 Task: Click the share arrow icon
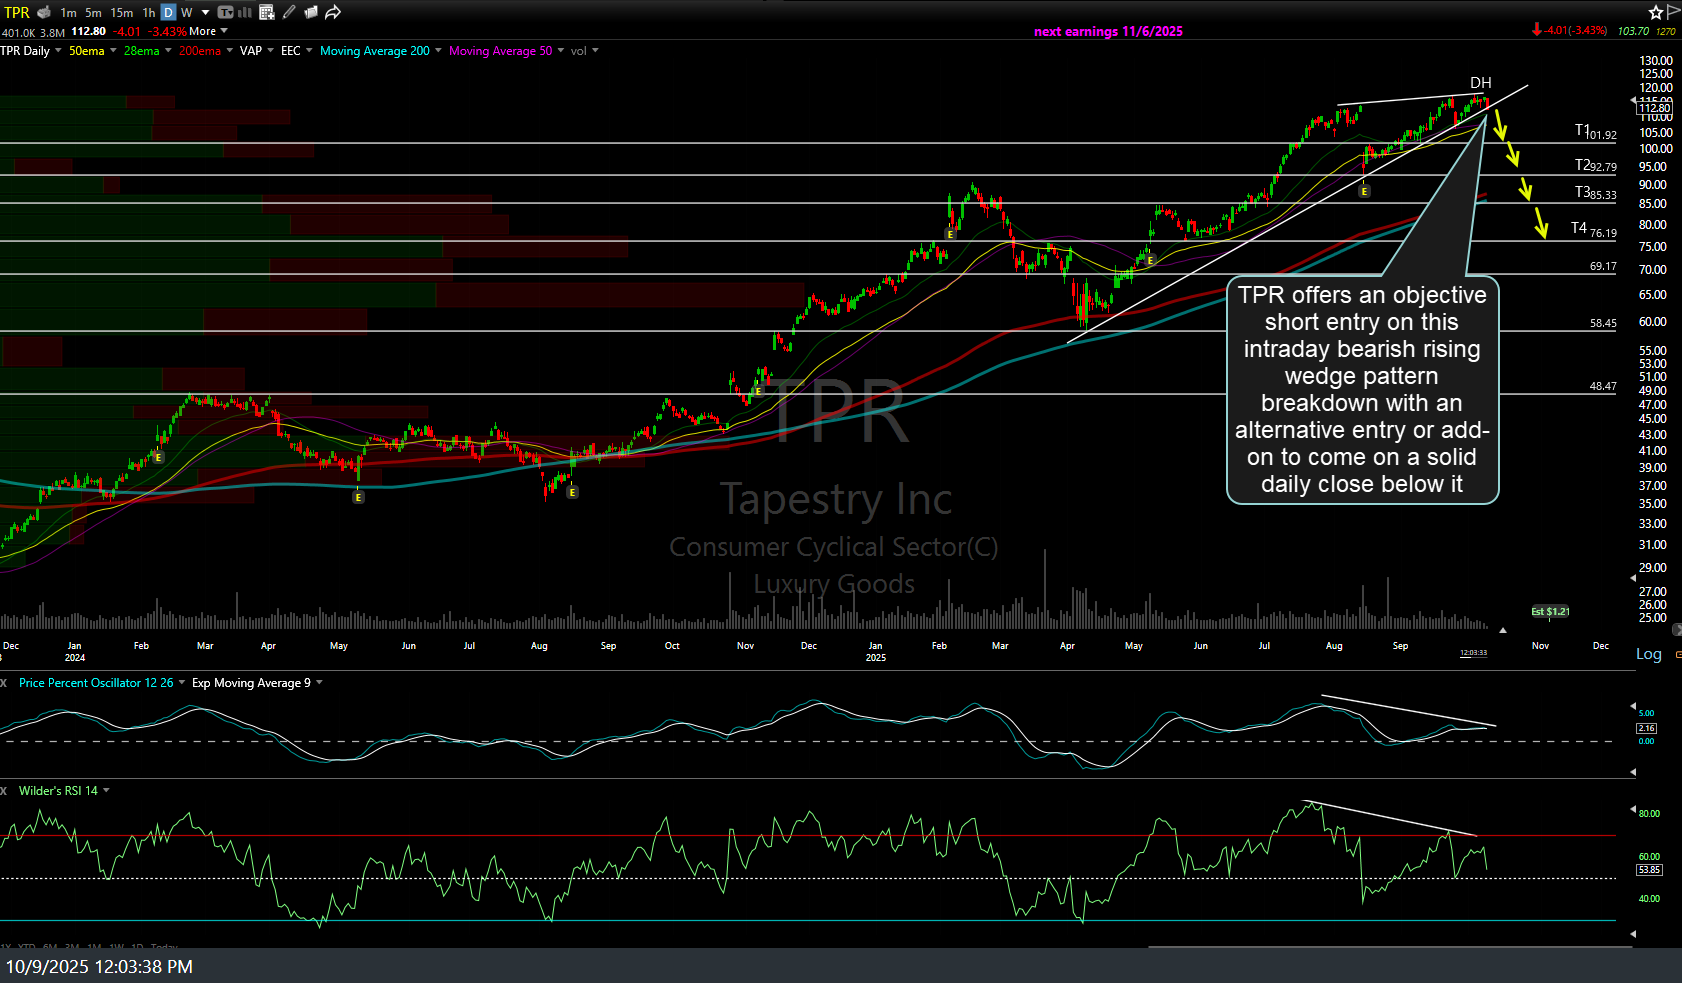pos(333,12)
